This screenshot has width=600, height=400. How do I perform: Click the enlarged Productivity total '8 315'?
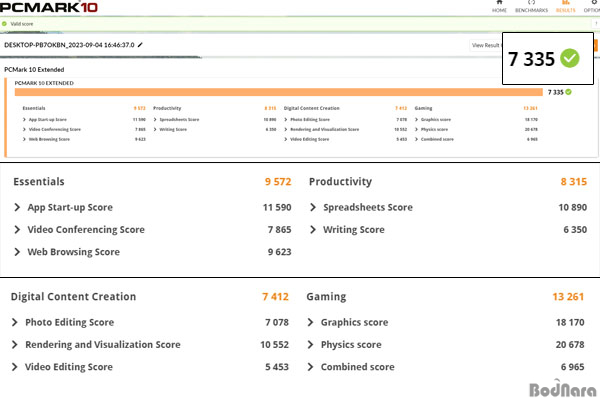tap(574, 181)
